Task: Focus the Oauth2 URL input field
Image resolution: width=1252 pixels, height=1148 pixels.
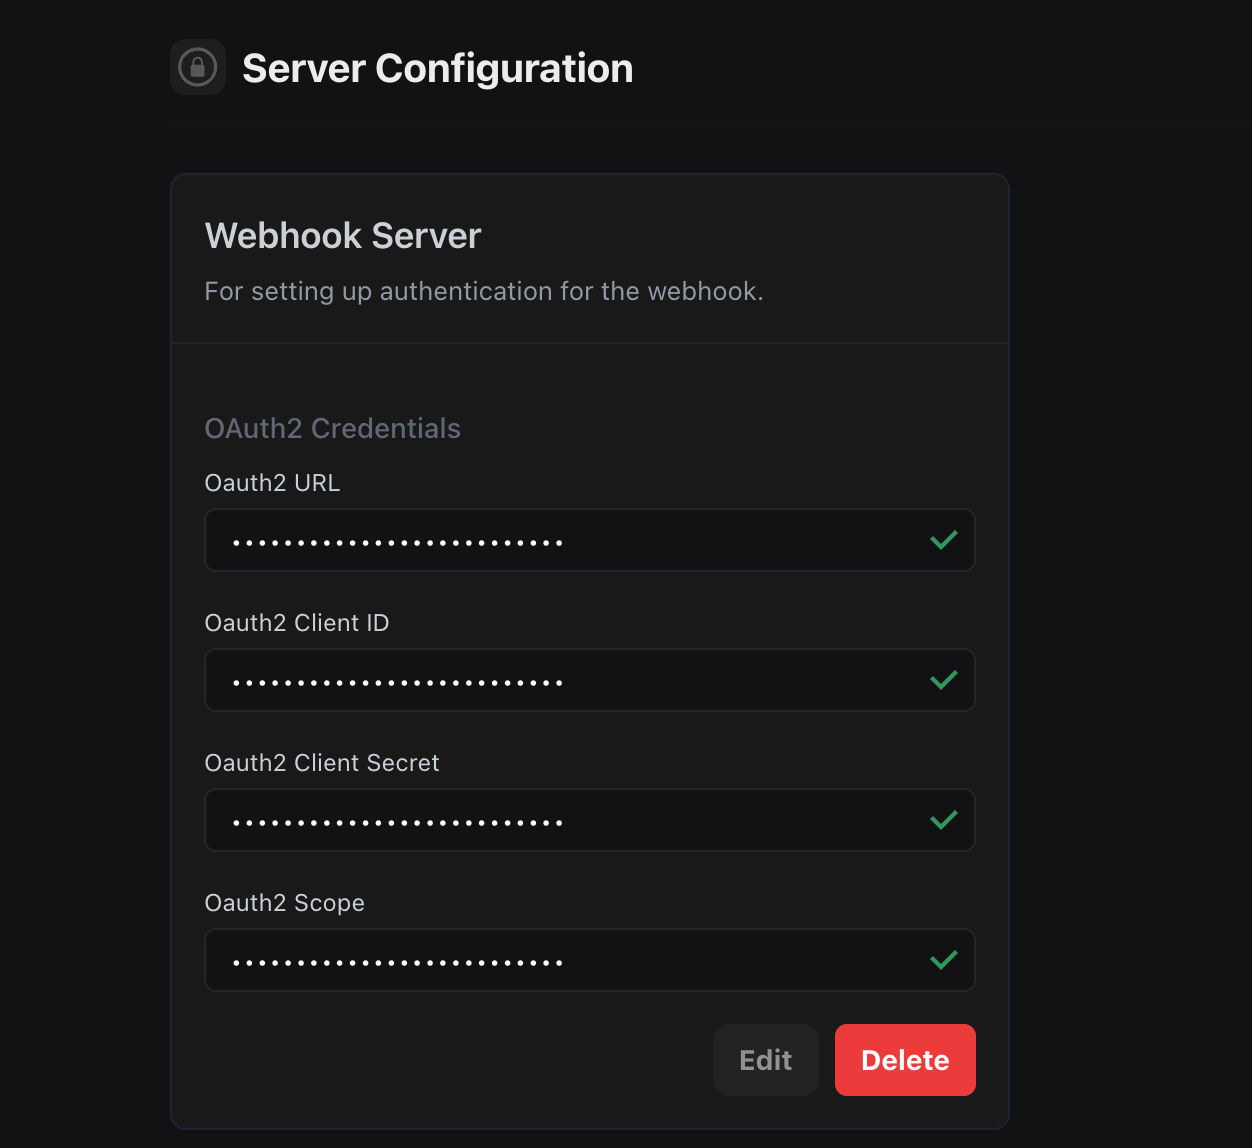Action: tap(590, 540)
